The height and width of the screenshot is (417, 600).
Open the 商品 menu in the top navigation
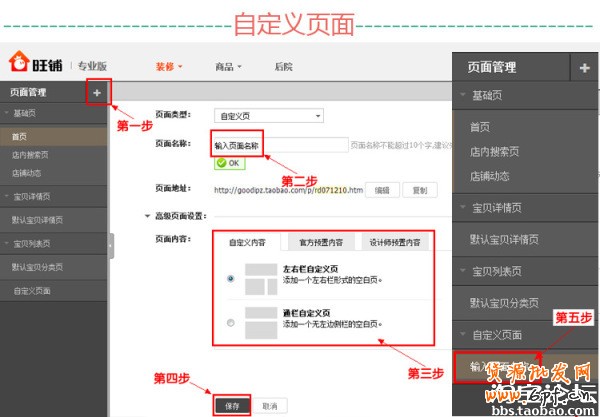228,67
